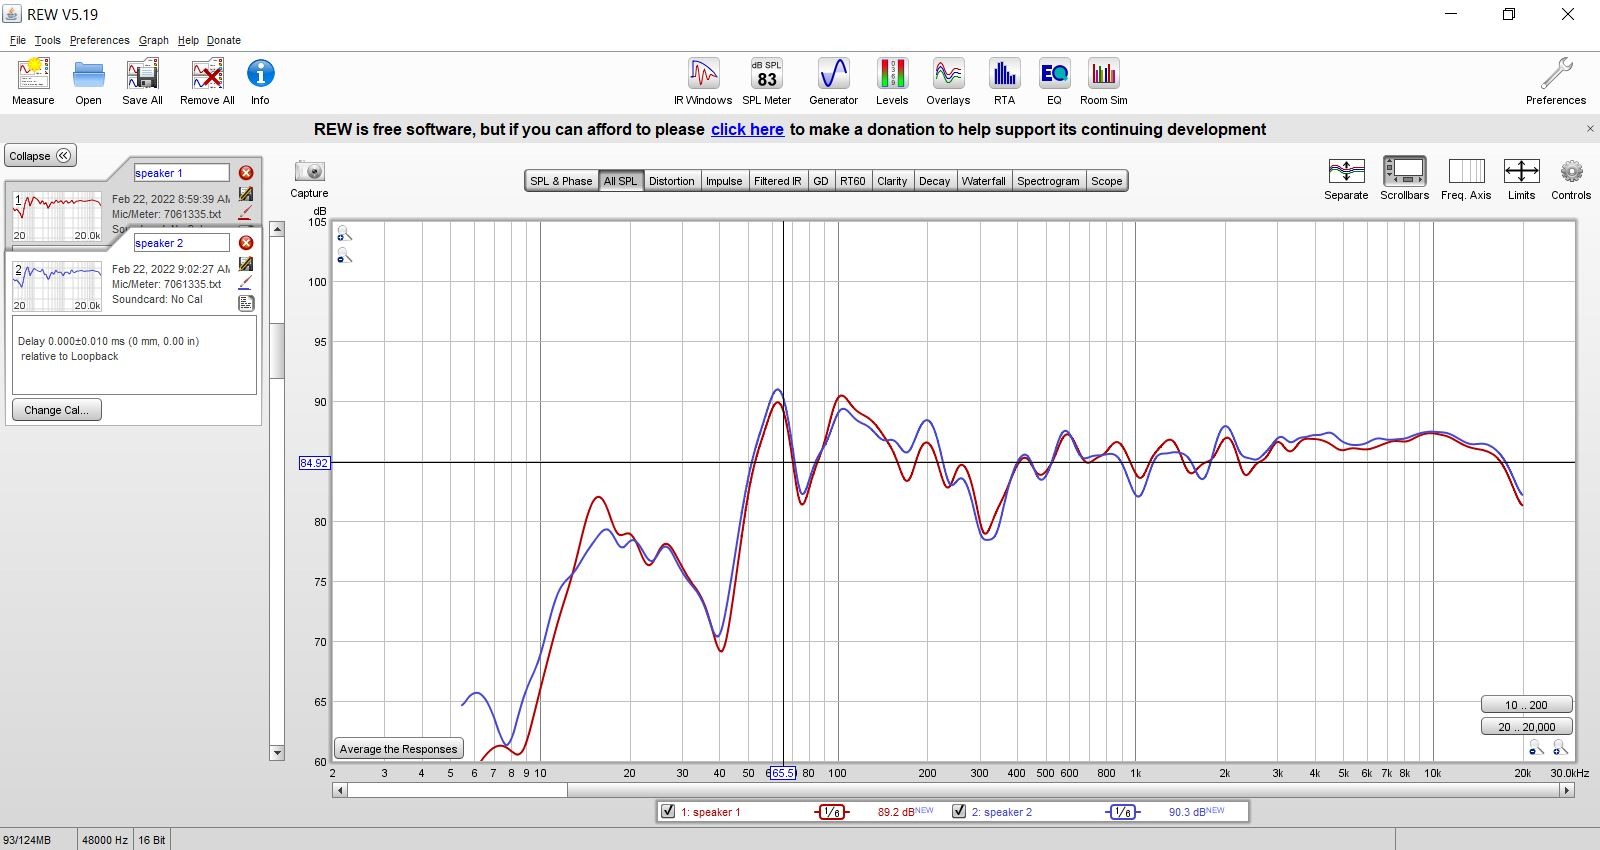Open the EQ window
The width and height of the screenshot is (1600, 850).
coord(1054,81)
